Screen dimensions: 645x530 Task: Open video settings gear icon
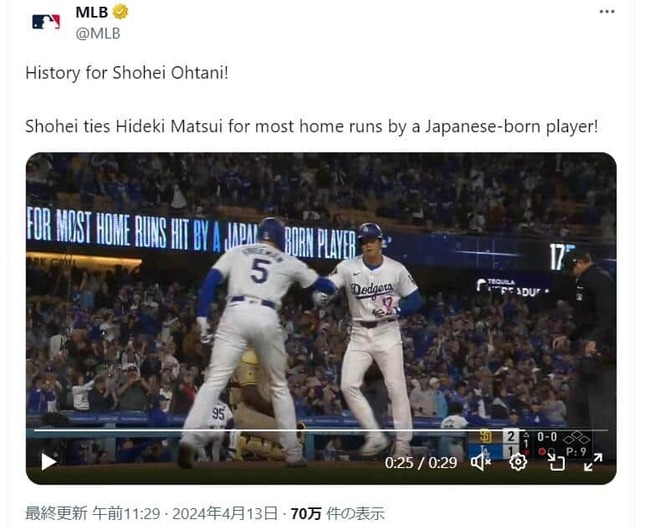coord(518,462)
